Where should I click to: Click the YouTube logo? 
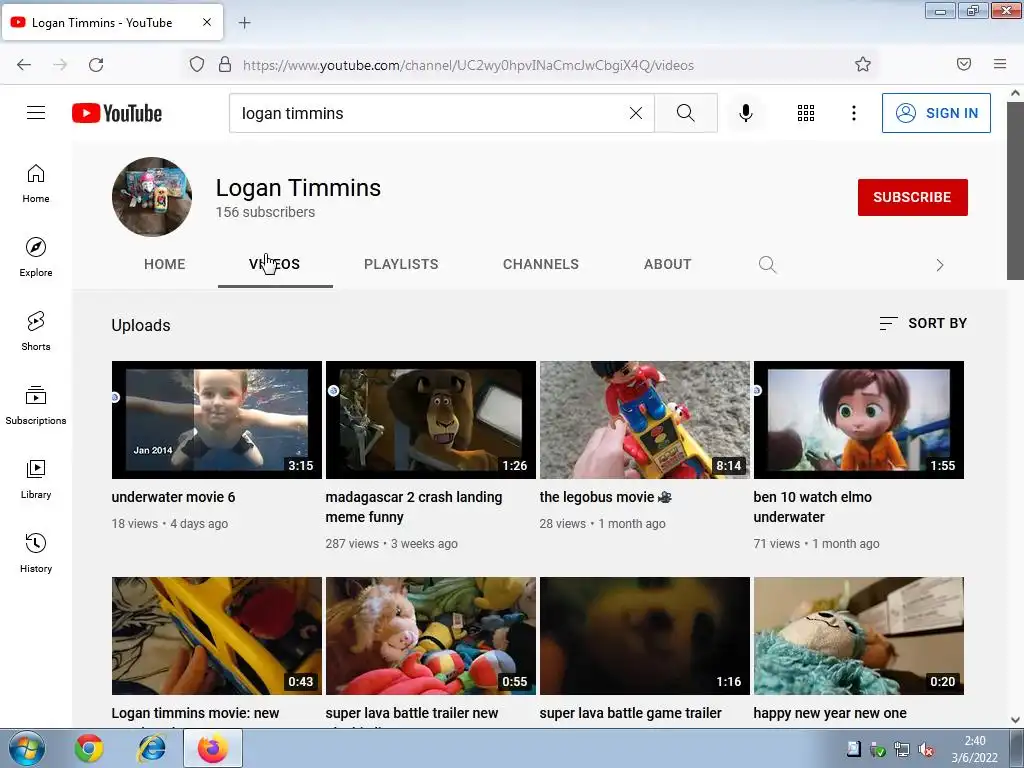pos(117,113)
